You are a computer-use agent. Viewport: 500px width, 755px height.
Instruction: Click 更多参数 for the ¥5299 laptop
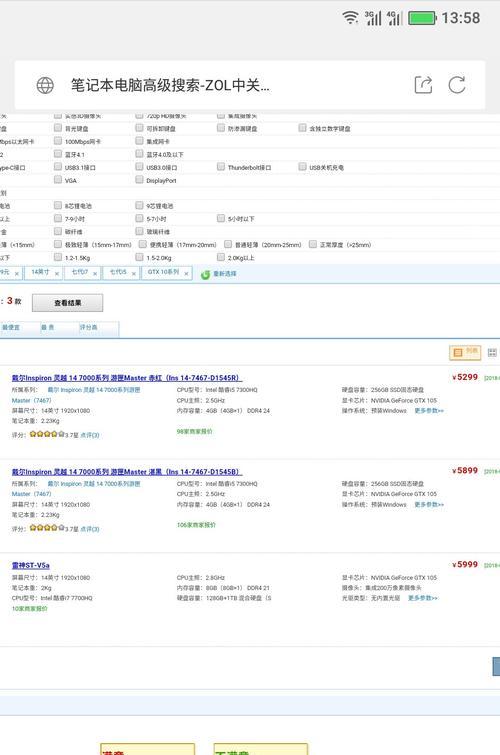pyautogui.click(x=429, y=411)
